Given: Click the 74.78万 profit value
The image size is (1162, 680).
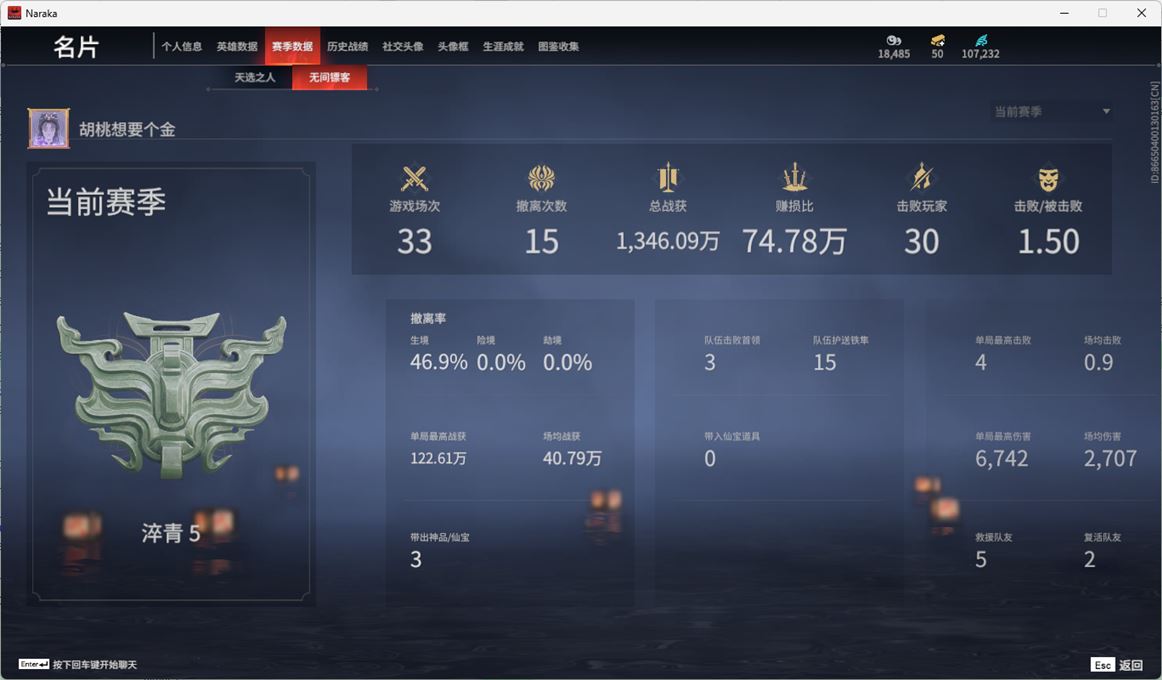Looking at the screenshot, I should 794,241.
